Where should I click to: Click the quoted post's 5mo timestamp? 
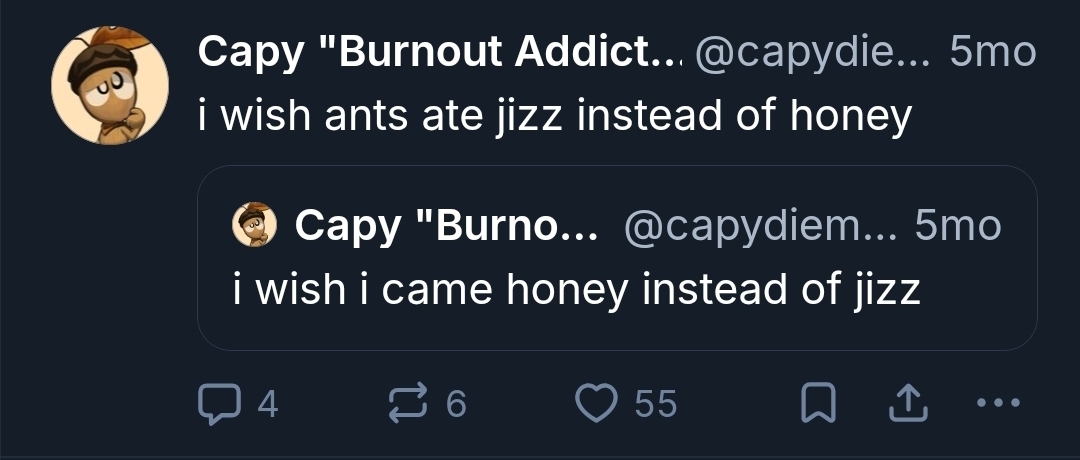click(x=957, y=227)
